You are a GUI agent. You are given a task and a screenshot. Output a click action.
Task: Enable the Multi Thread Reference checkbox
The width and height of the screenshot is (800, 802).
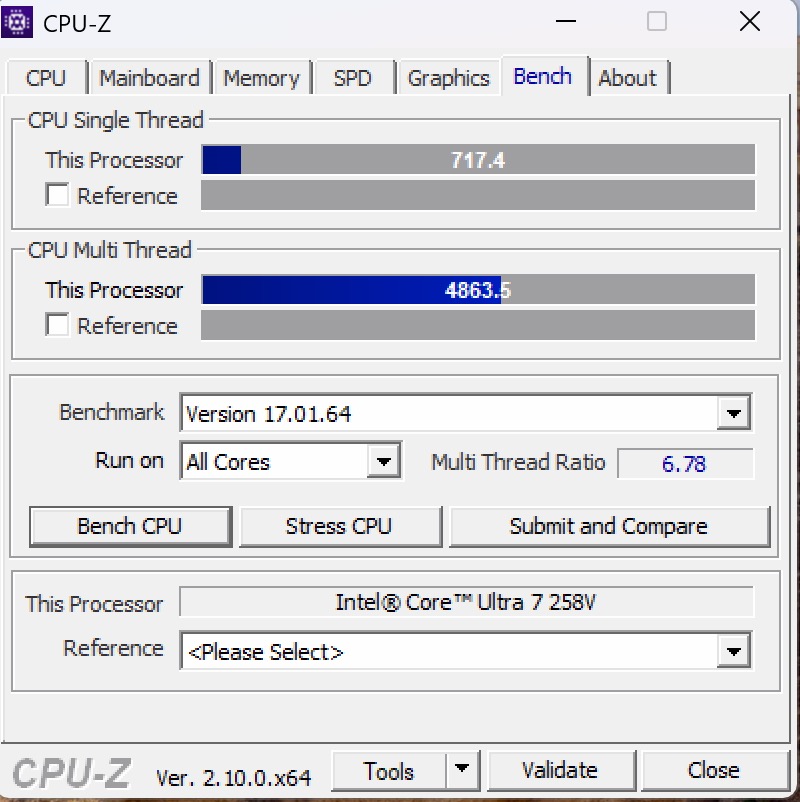[x=57, y=325]
